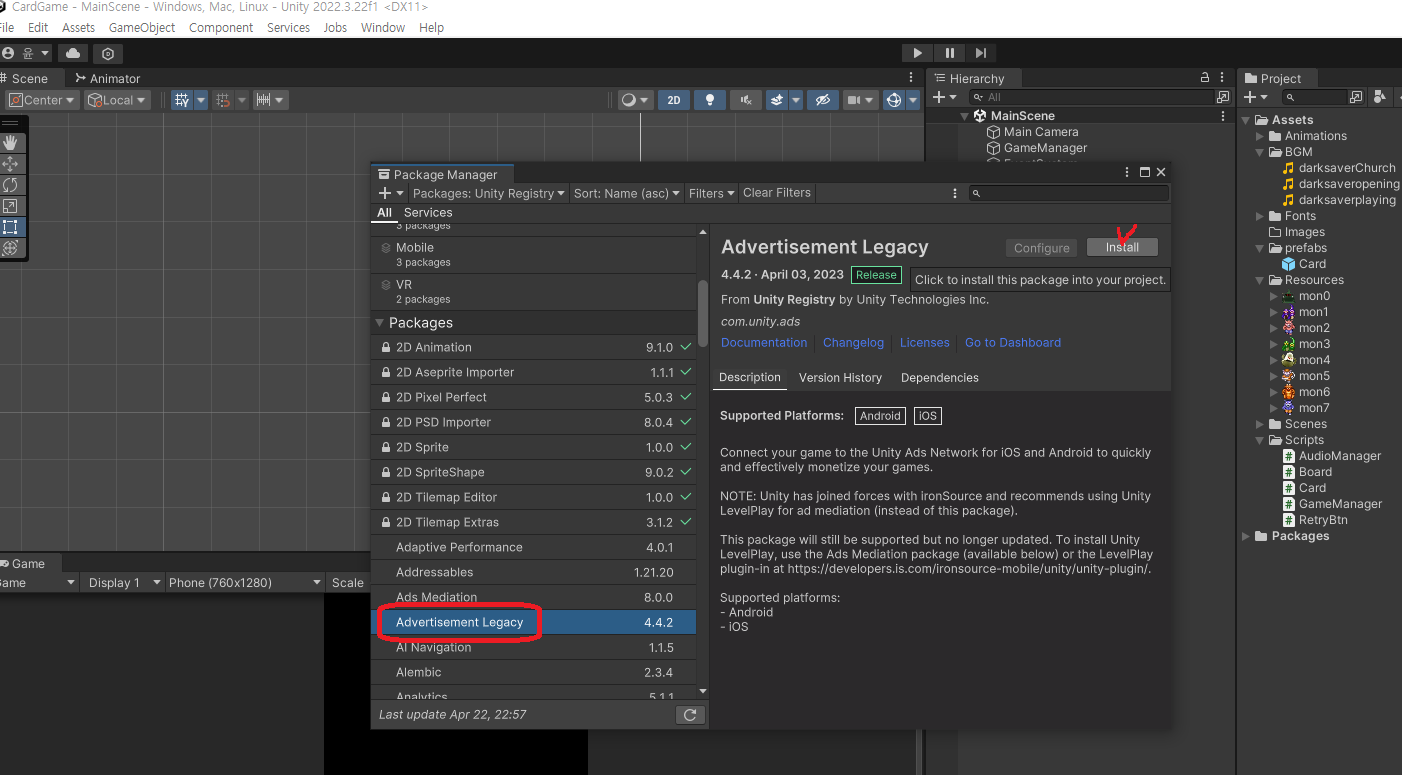Collapse the Packages section header

(x=533, y=322)
